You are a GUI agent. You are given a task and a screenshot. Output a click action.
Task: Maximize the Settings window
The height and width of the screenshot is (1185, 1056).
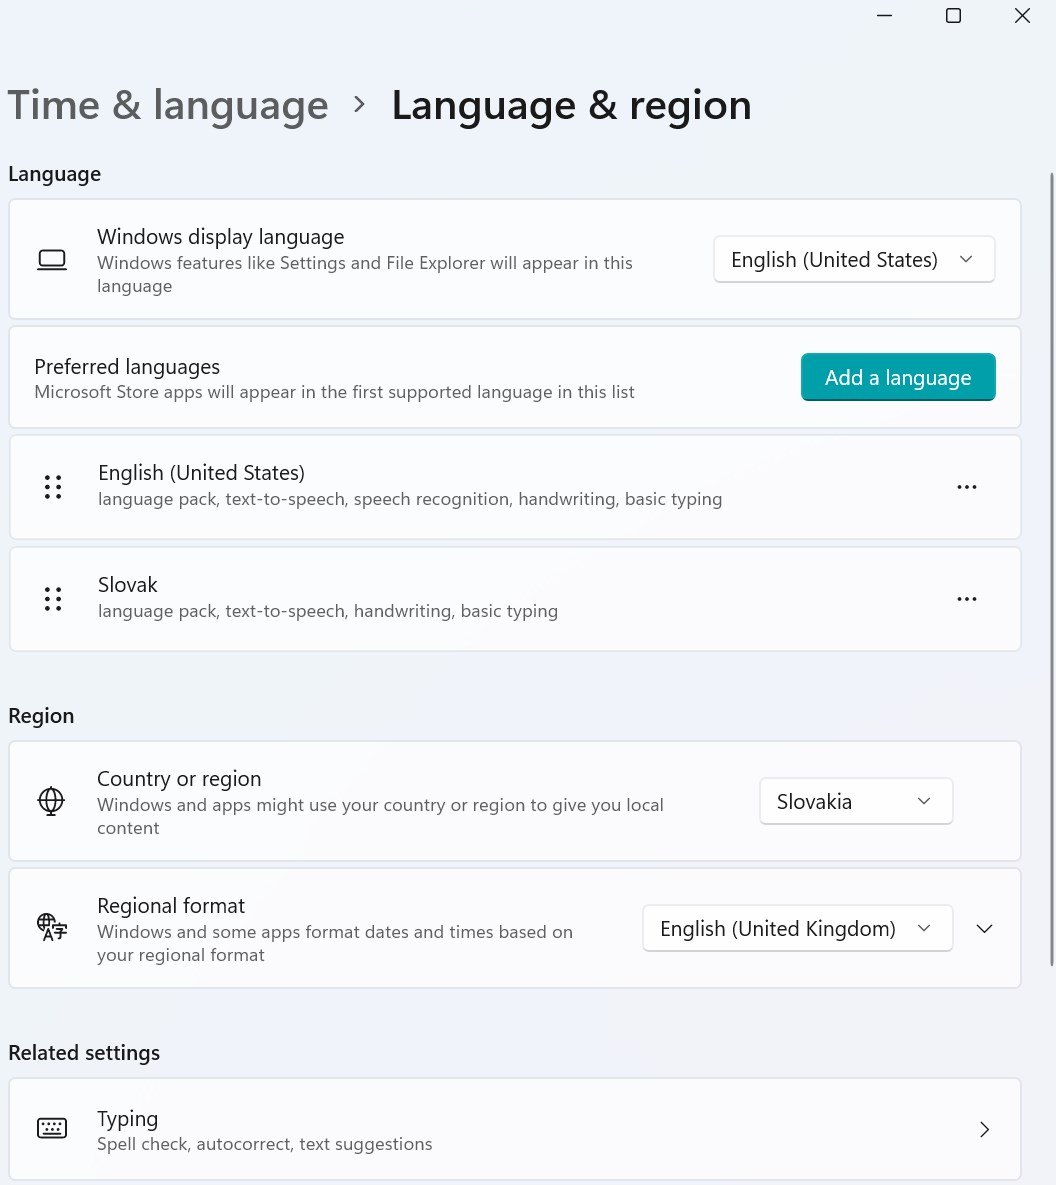[x=953, y=15]
